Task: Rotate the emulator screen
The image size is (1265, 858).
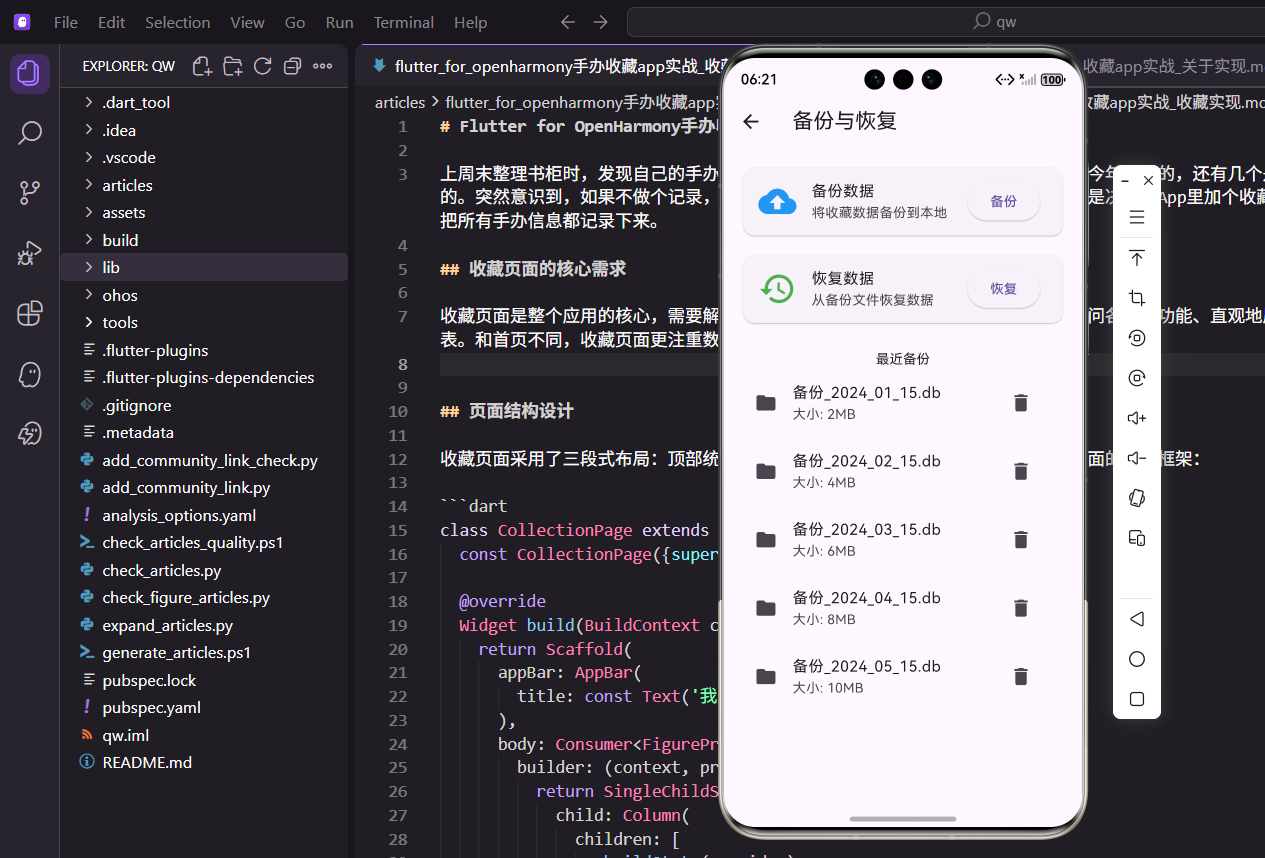Action: (1137, 498)
